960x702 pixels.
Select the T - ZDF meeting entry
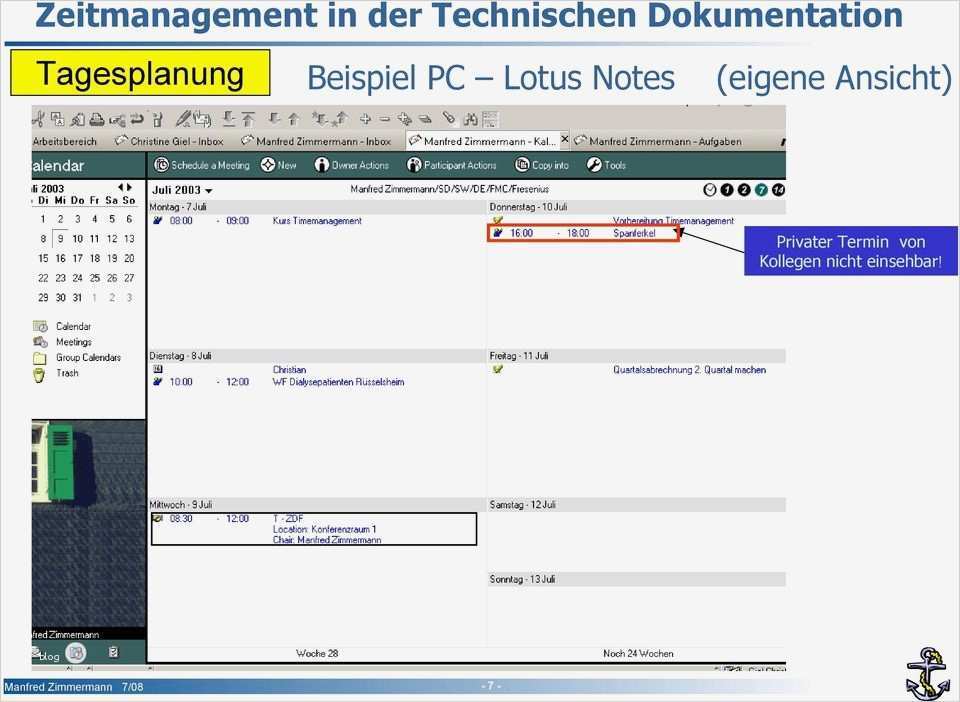(x=313, y=529)
